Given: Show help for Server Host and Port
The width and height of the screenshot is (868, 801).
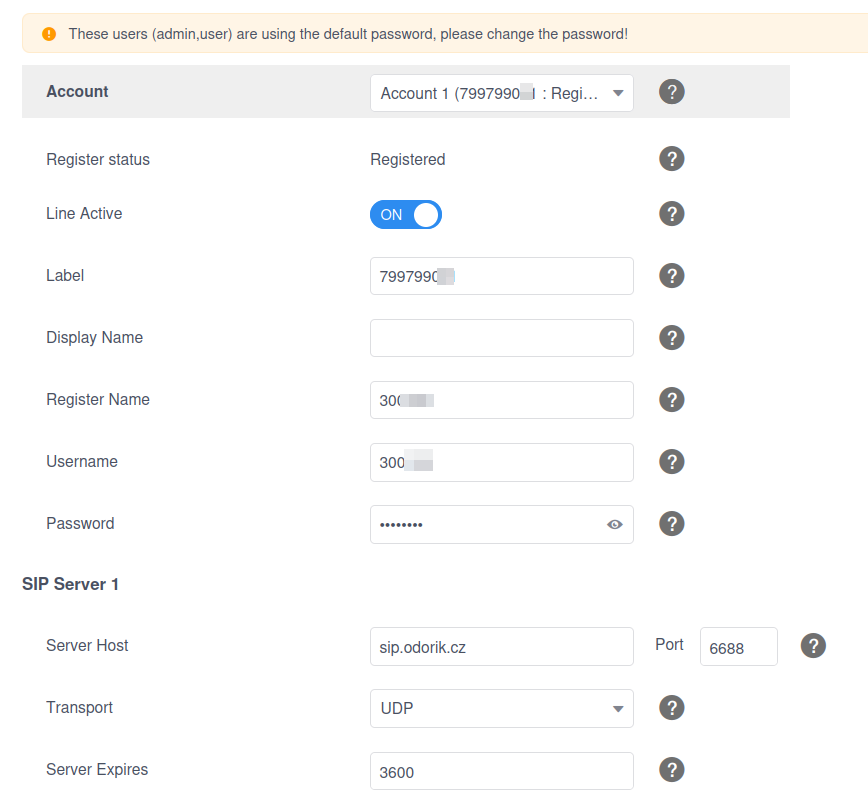Looking at the screenshot, I should pos(813,646).
